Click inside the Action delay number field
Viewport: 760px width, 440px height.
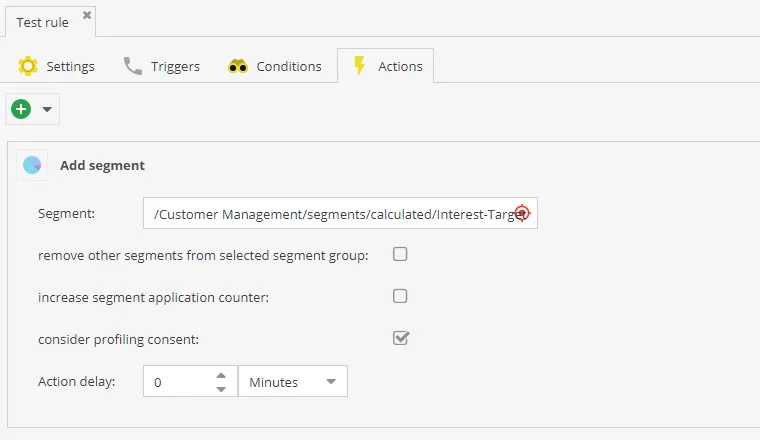coord(176,382)
